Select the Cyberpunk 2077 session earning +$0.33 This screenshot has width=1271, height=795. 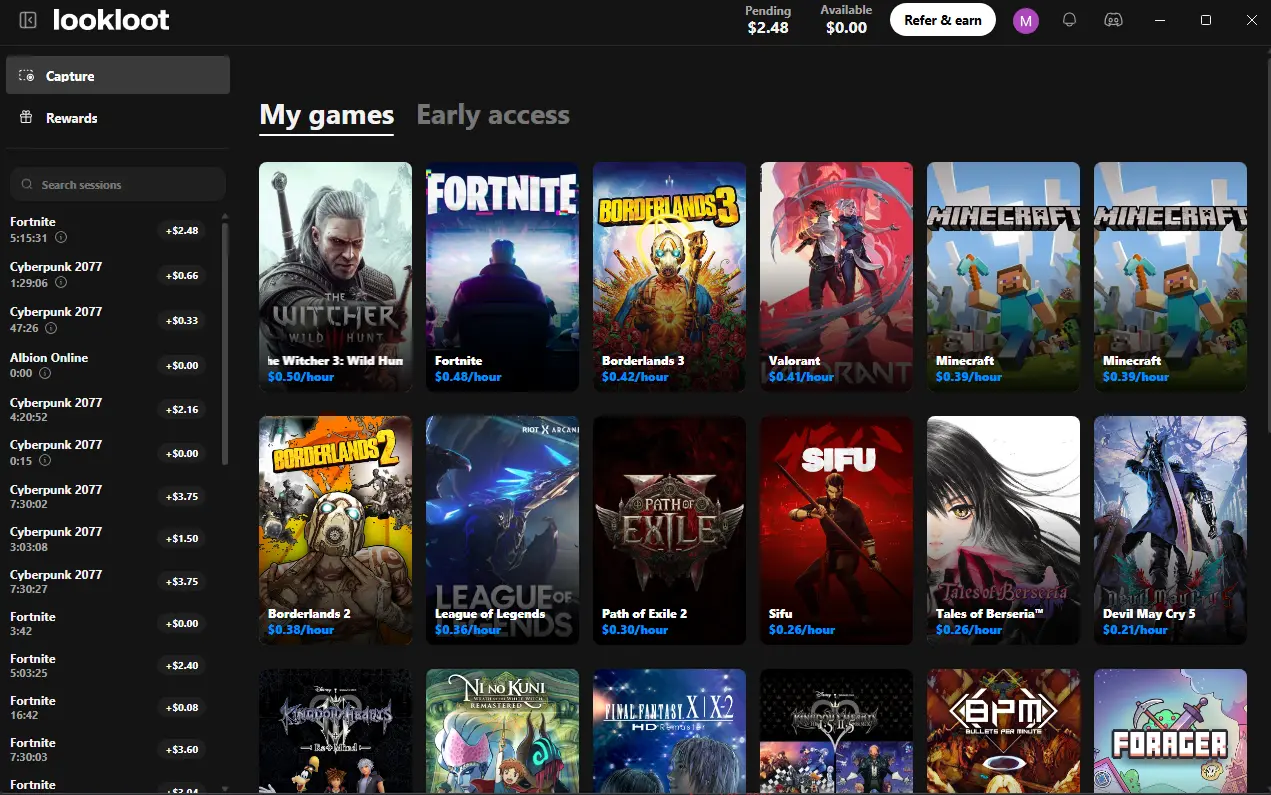pos(108,320)
